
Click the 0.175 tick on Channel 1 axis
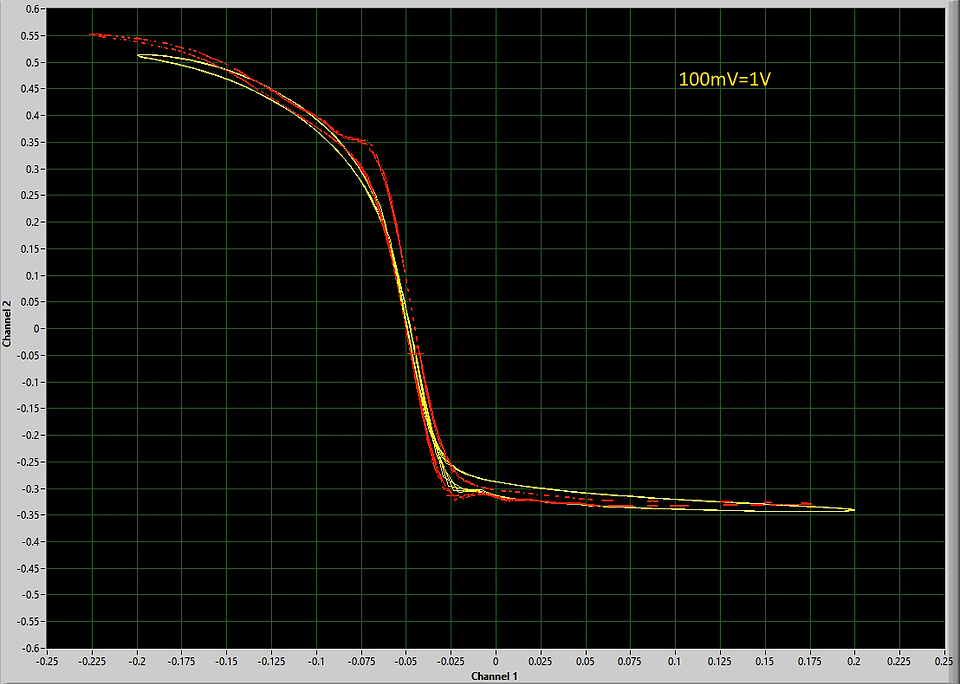coord(810,661)
